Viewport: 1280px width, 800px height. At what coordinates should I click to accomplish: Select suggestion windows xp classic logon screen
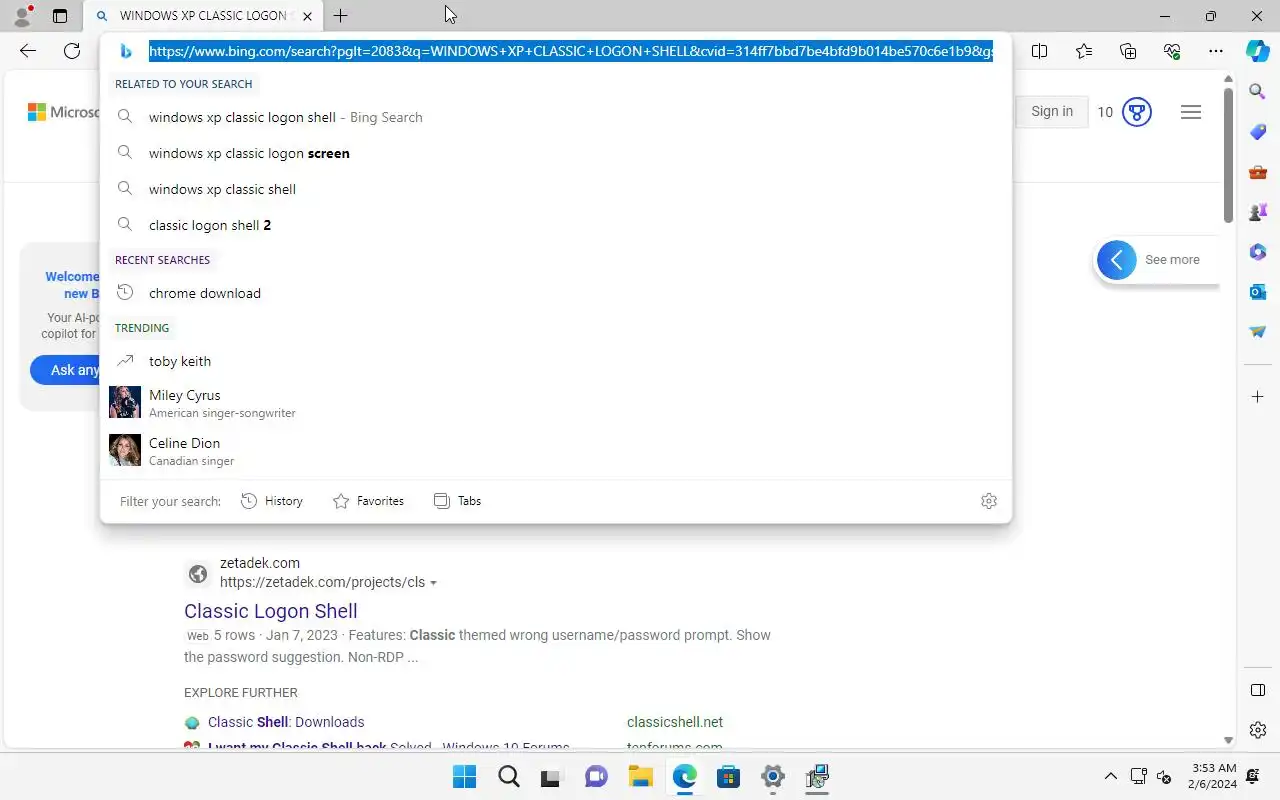(555, 153)
